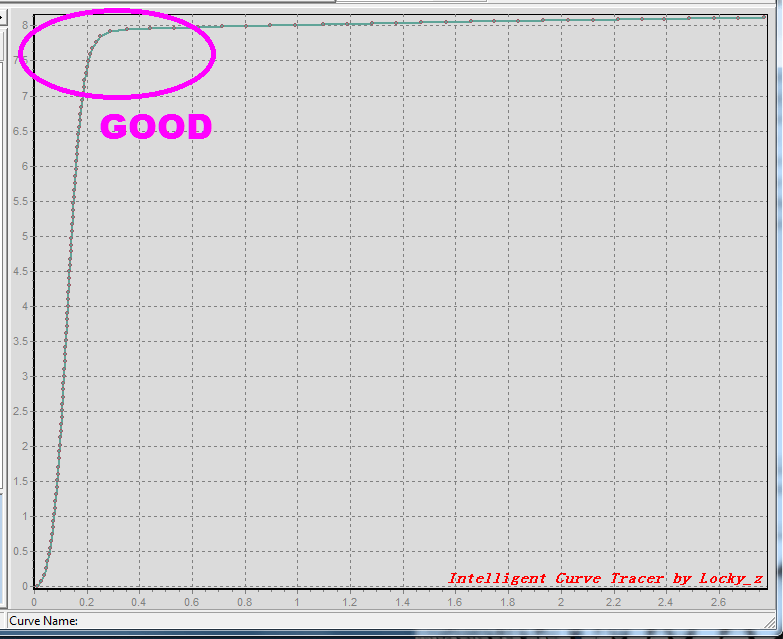Click x-axis tick label "1.4"
The image size is (783, 639).
tap(402, 602)
